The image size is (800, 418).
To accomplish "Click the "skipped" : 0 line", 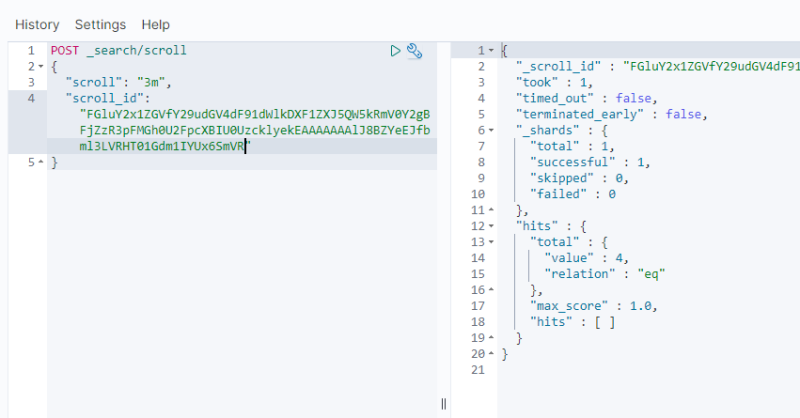I will tap(580, 178).
